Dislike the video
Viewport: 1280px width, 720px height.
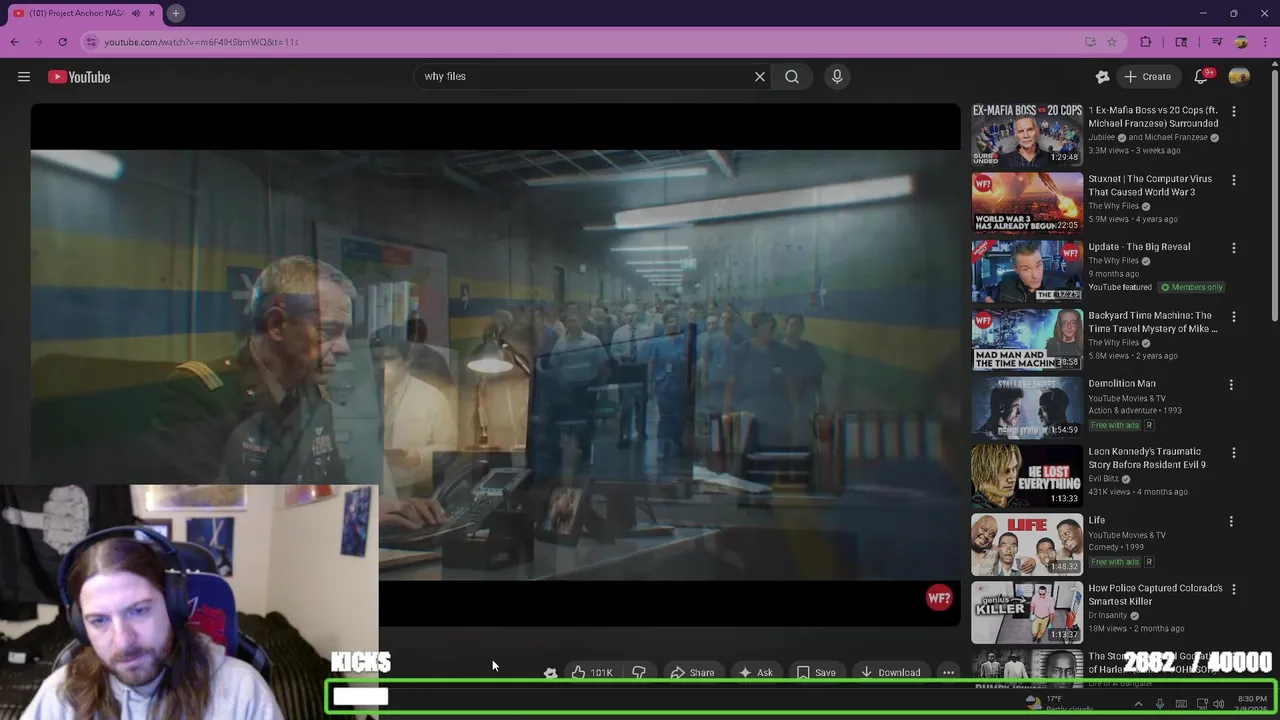pos(639,673)
